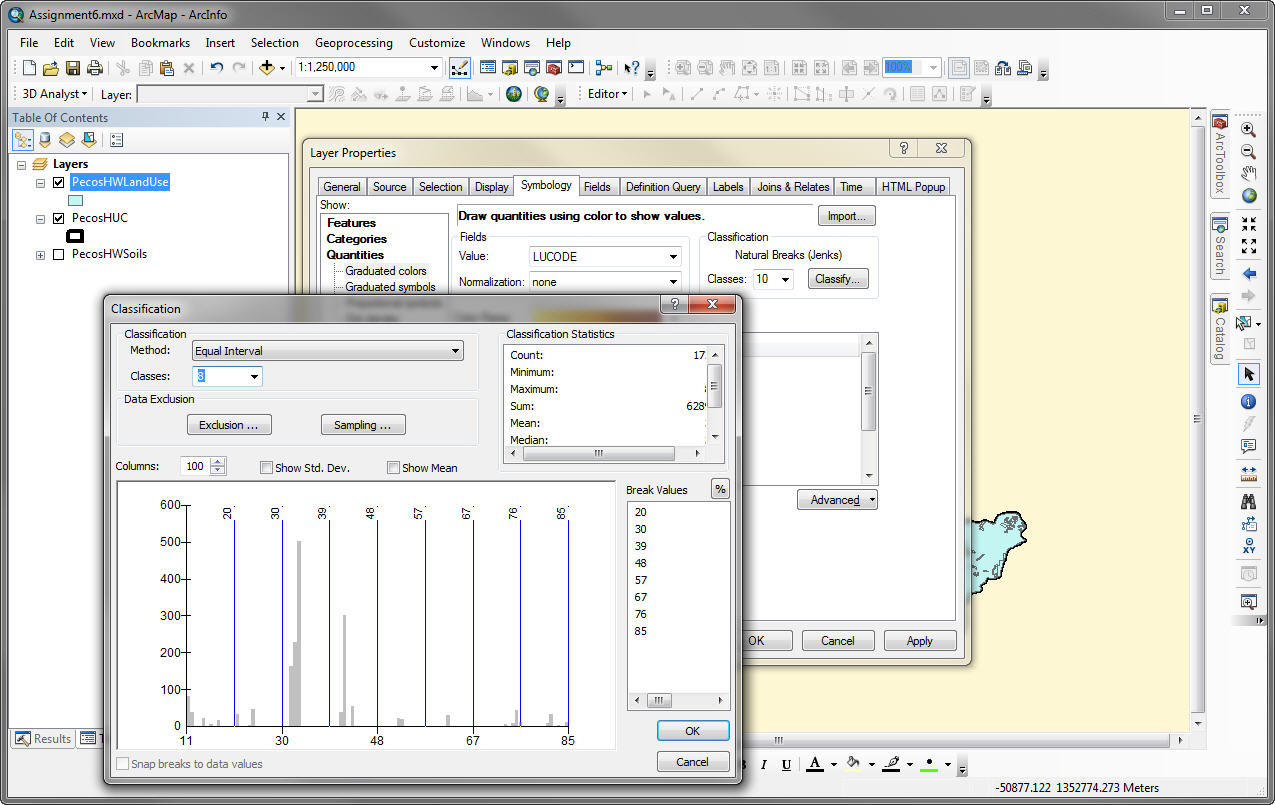
Task: Expand the PecosHWSoils layer
Action: [41, 255]
